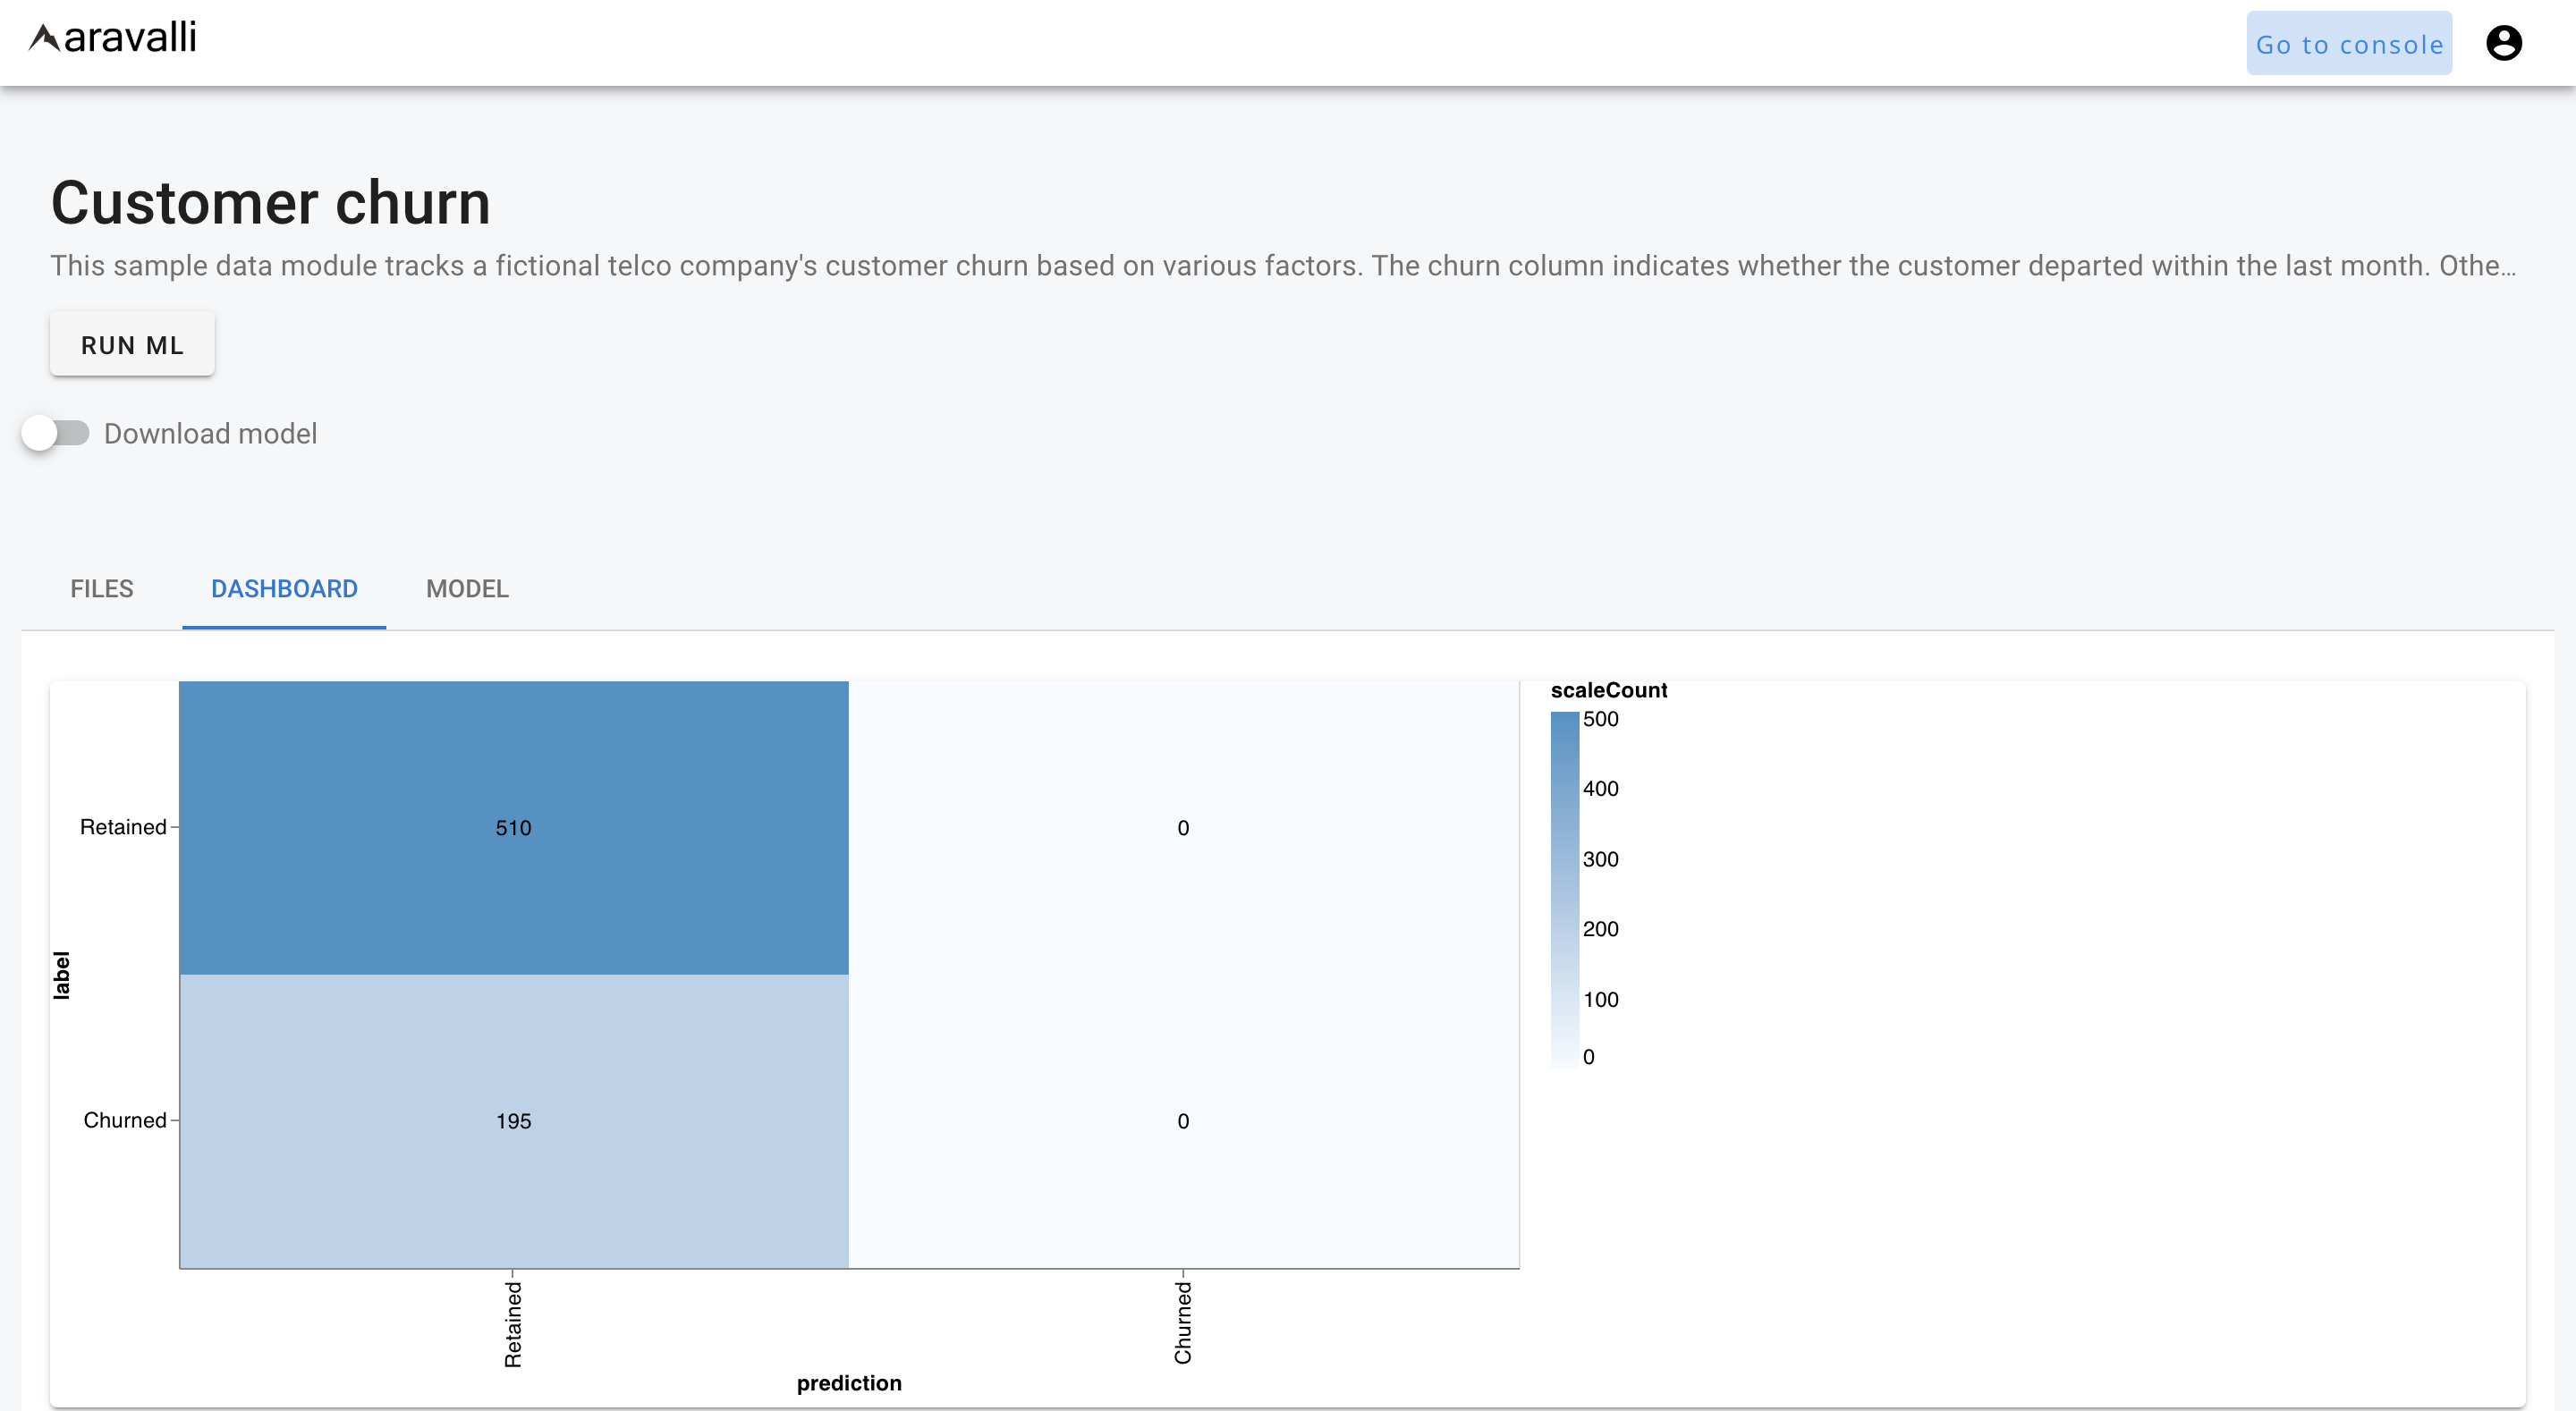Click the scaleCount legend title
The height and width of the screenshot is (1411, 2576).
click(x=1608, y=690)
